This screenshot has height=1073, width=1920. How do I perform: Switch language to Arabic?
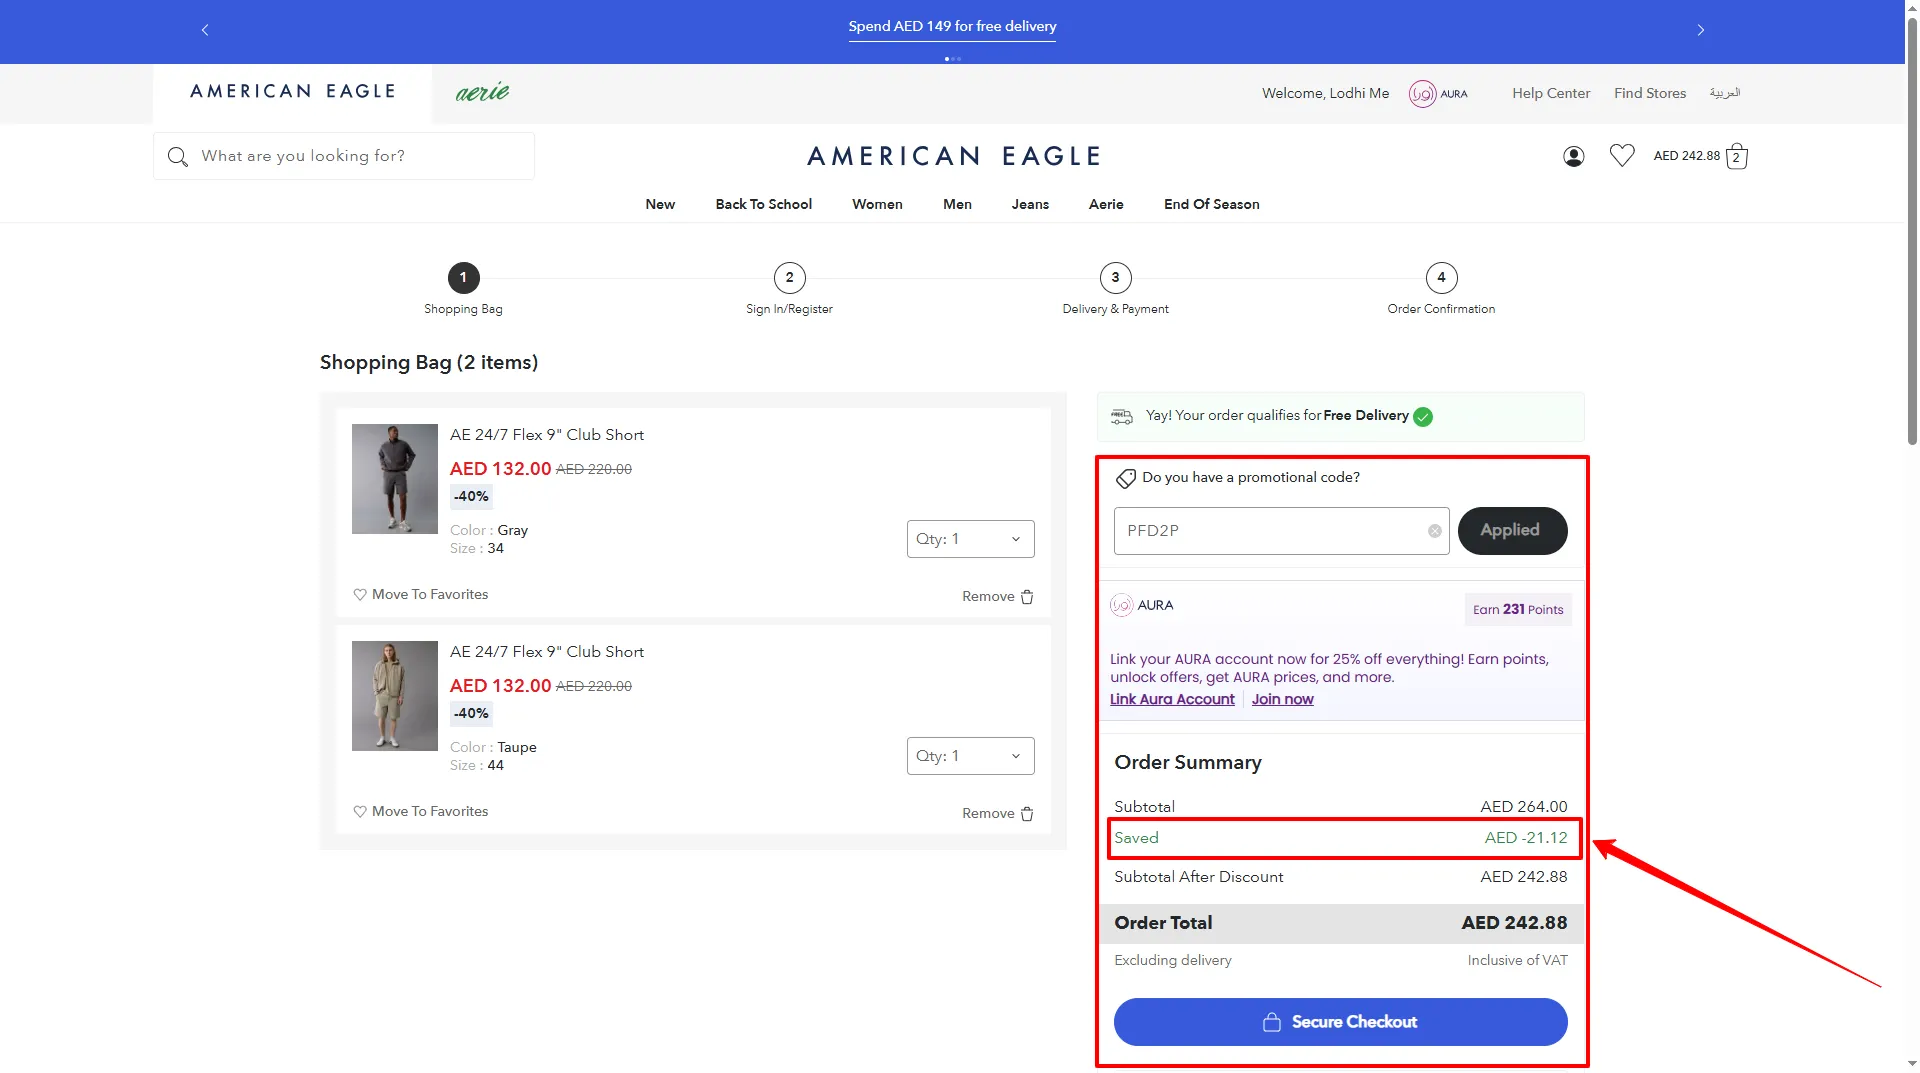click(1724, 93)
